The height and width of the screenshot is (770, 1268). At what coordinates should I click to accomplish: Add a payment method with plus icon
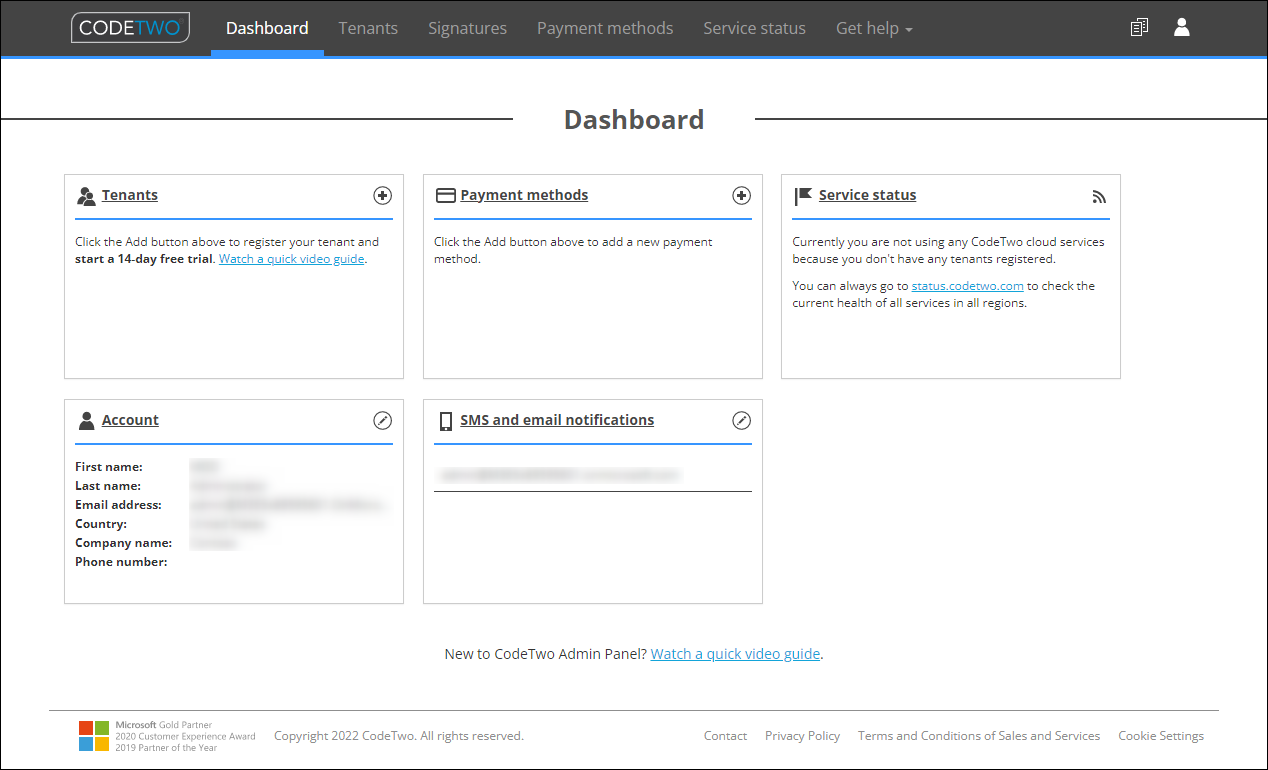(741, 196)
